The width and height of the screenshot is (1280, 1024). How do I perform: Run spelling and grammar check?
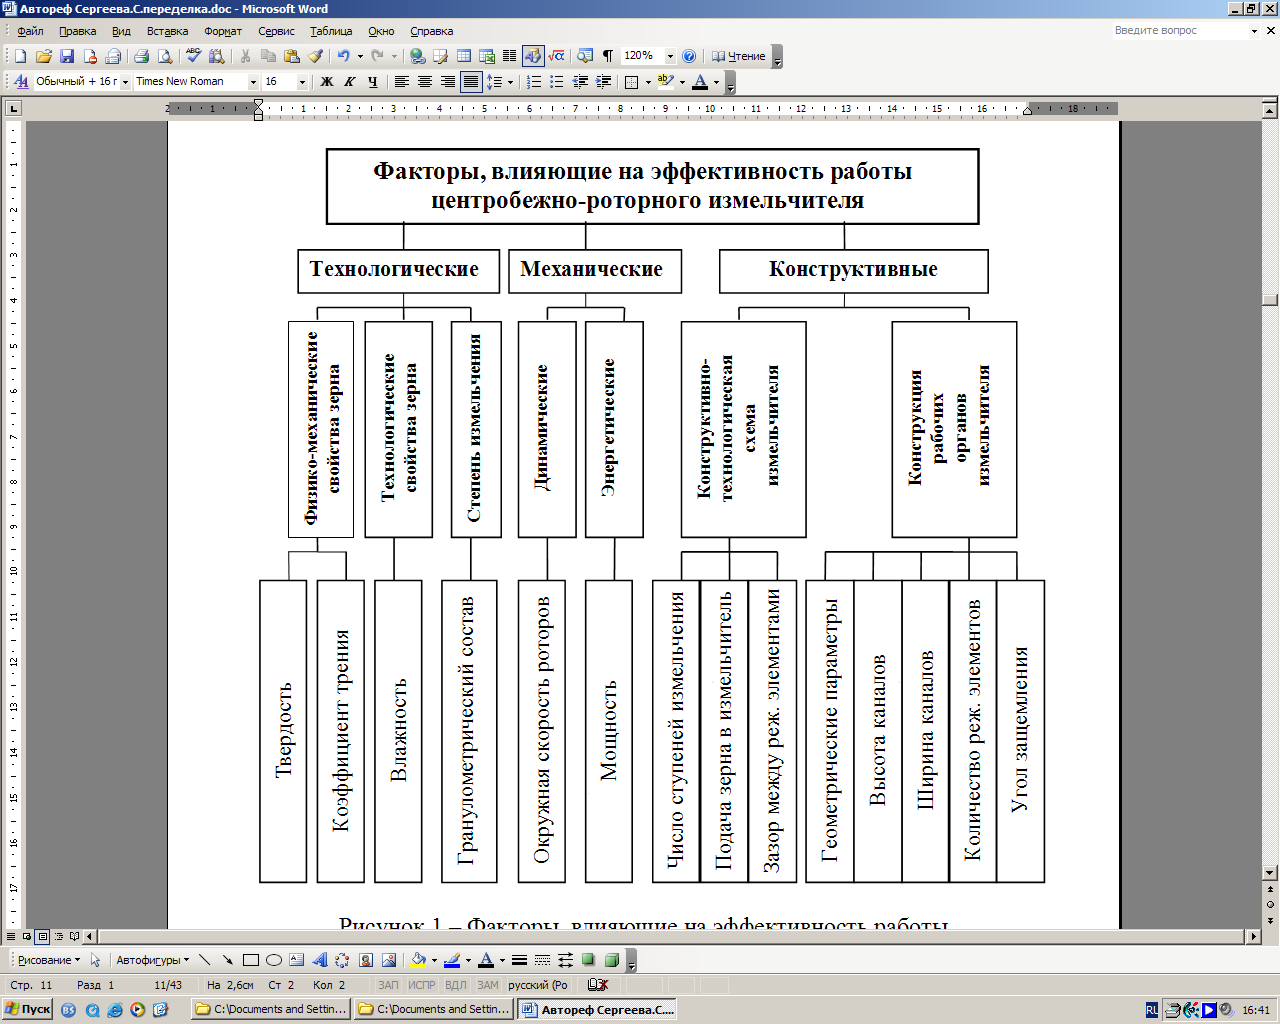click(193, 56)
